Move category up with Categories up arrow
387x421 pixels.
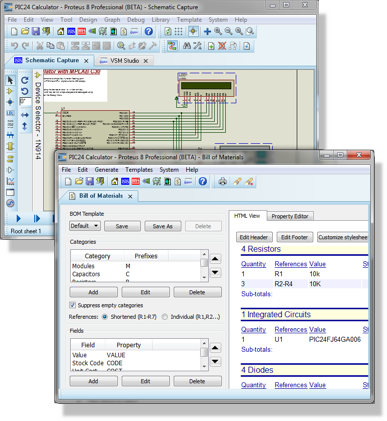click(x=215, y=259)
